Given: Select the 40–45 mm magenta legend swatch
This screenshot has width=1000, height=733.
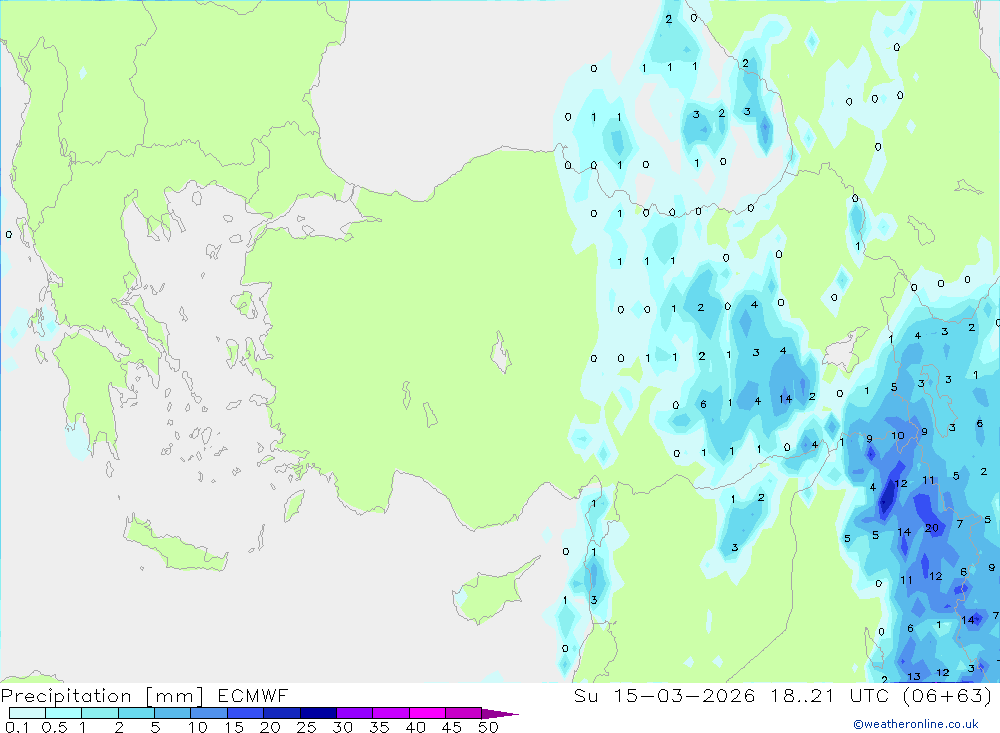Looking at the screenshot, I should point(427,713).
